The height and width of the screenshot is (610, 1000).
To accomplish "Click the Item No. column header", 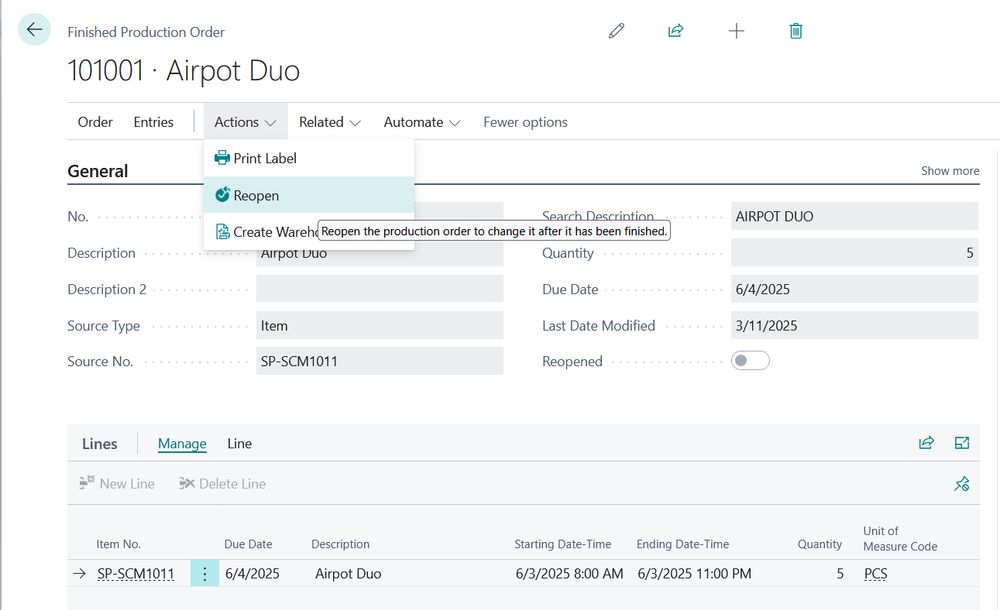I will (x=119, y=544).
